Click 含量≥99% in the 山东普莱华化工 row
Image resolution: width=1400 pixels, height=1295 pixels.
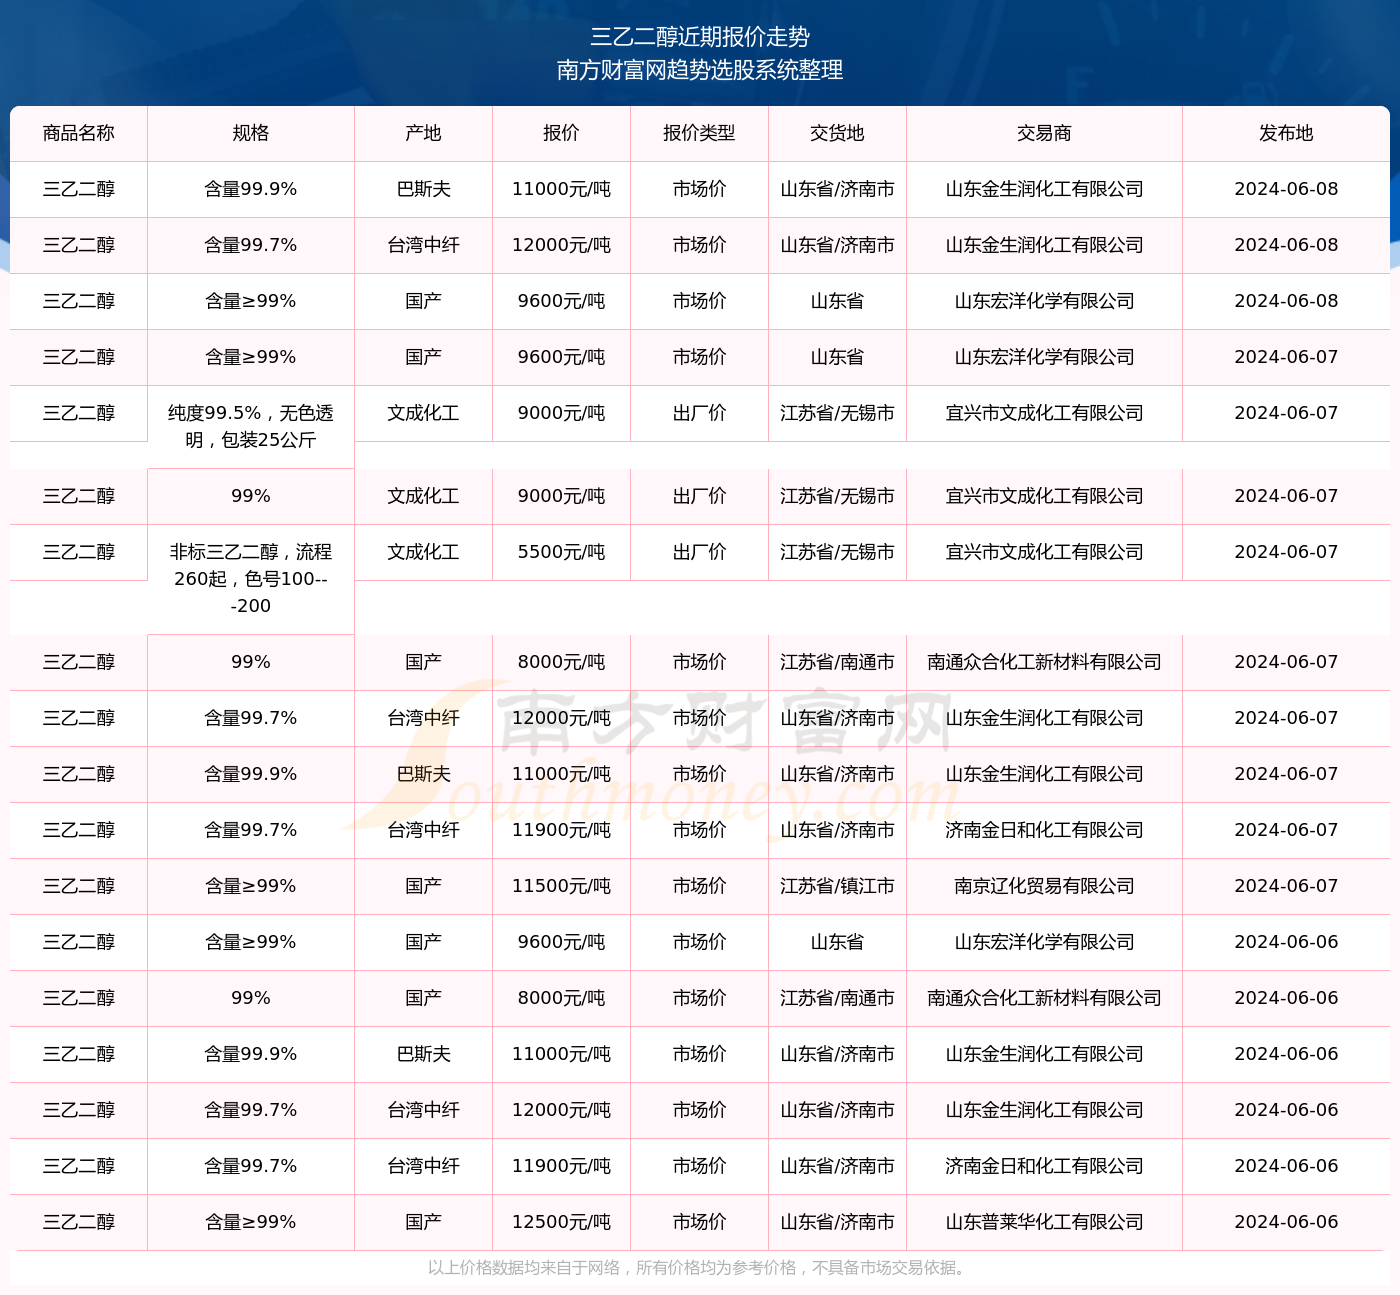pyautogui.click(x=251, y=1222)
